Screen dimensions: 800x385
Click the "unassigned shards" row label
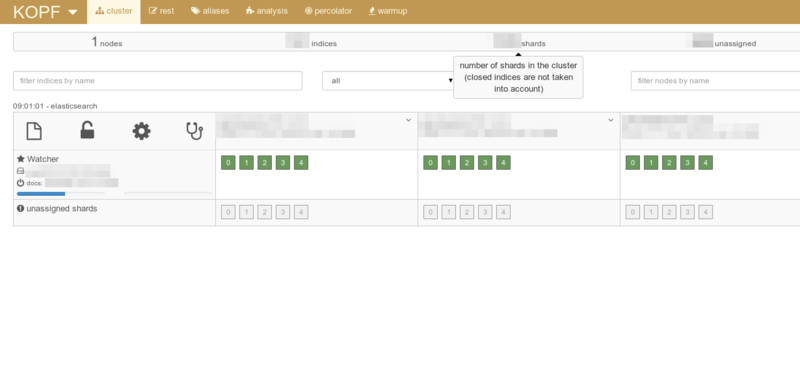click(x=62, y=209)
